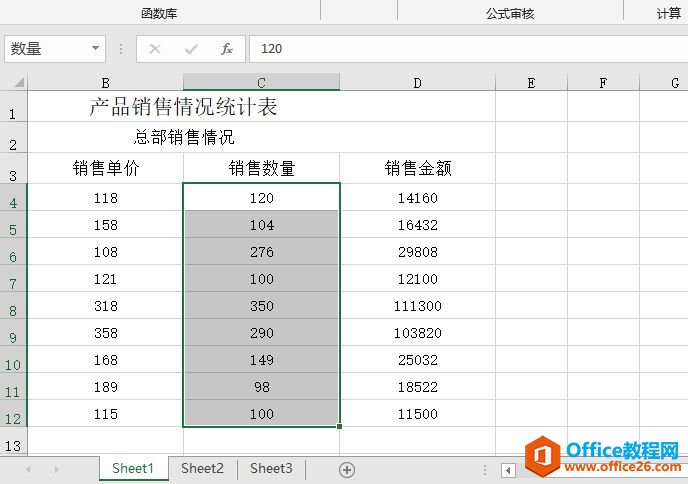Click cell with value 158

pos(105,224)
